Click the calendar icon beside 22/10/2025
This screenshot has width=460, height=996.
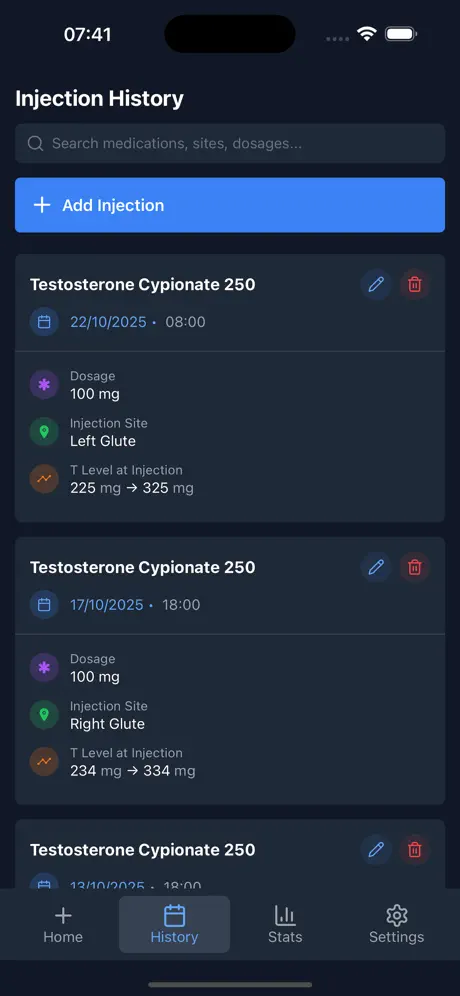point(44,321)
